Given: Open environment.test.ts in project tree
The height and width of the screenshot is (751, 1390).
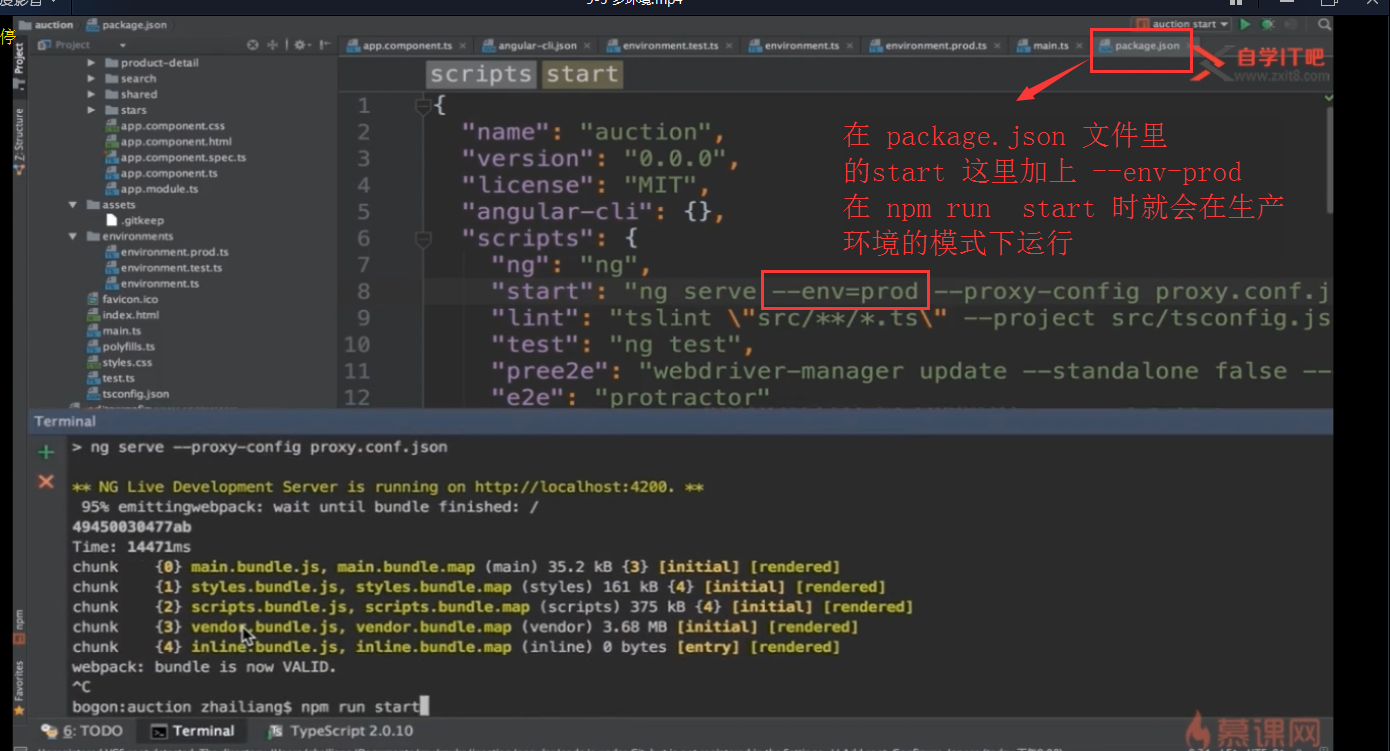Looking at the screenshot, I should tap(164, 268).
